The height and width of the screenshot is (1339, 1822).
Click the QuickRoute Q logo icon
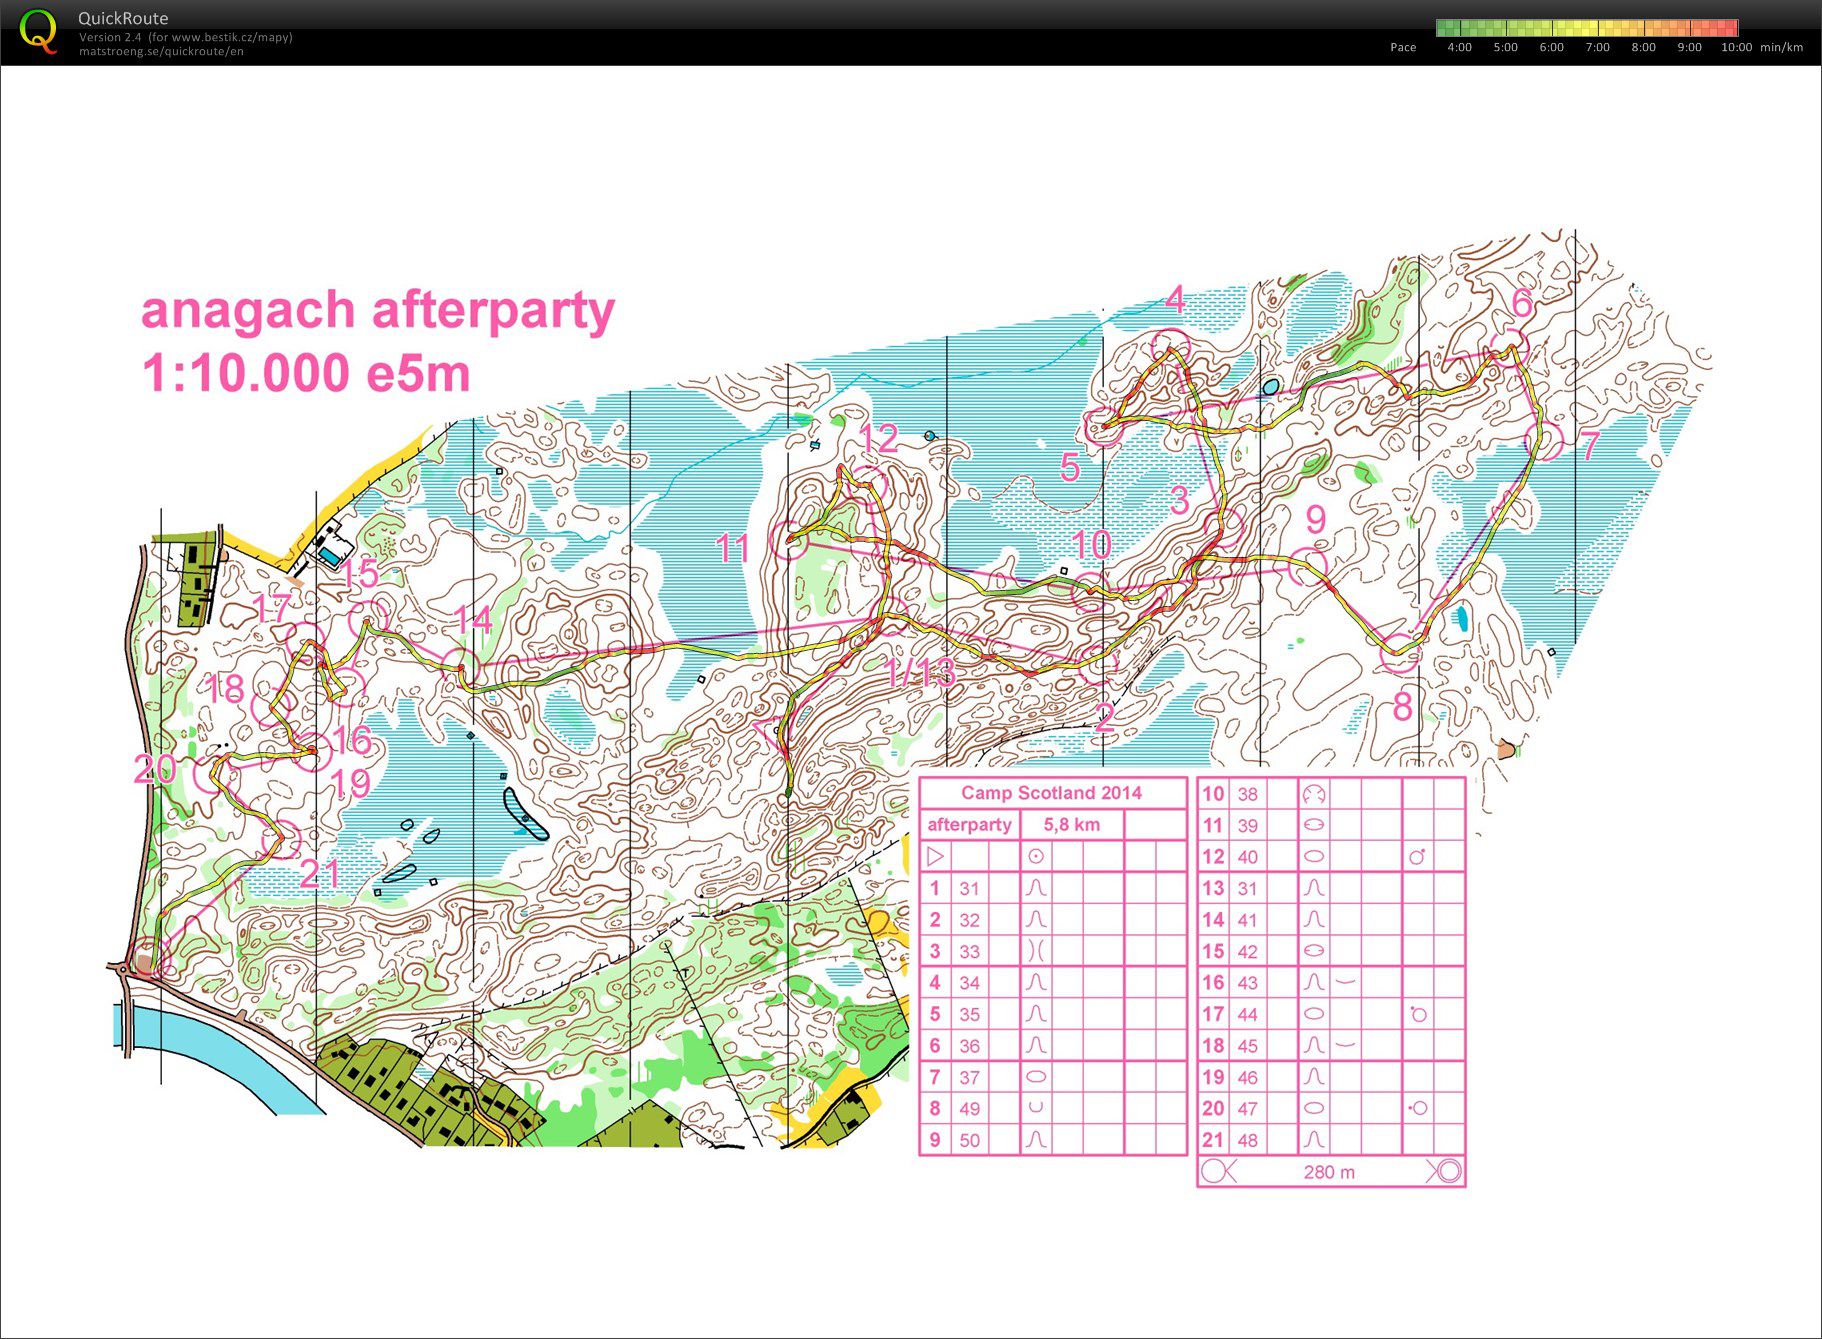click(x=38, y=31)
